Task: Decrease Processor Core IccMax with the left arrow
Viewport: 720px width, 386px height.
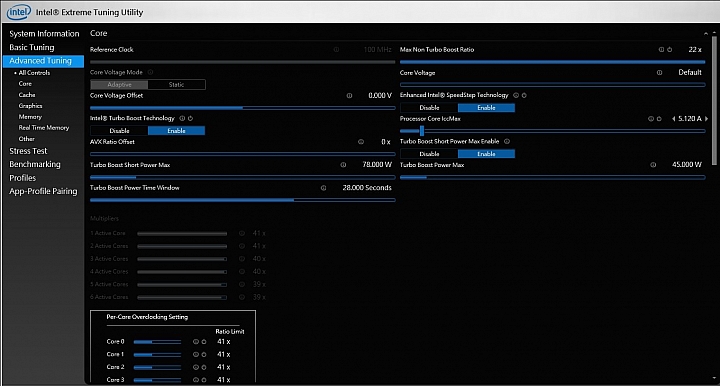Action: click(x=674, y=118)
